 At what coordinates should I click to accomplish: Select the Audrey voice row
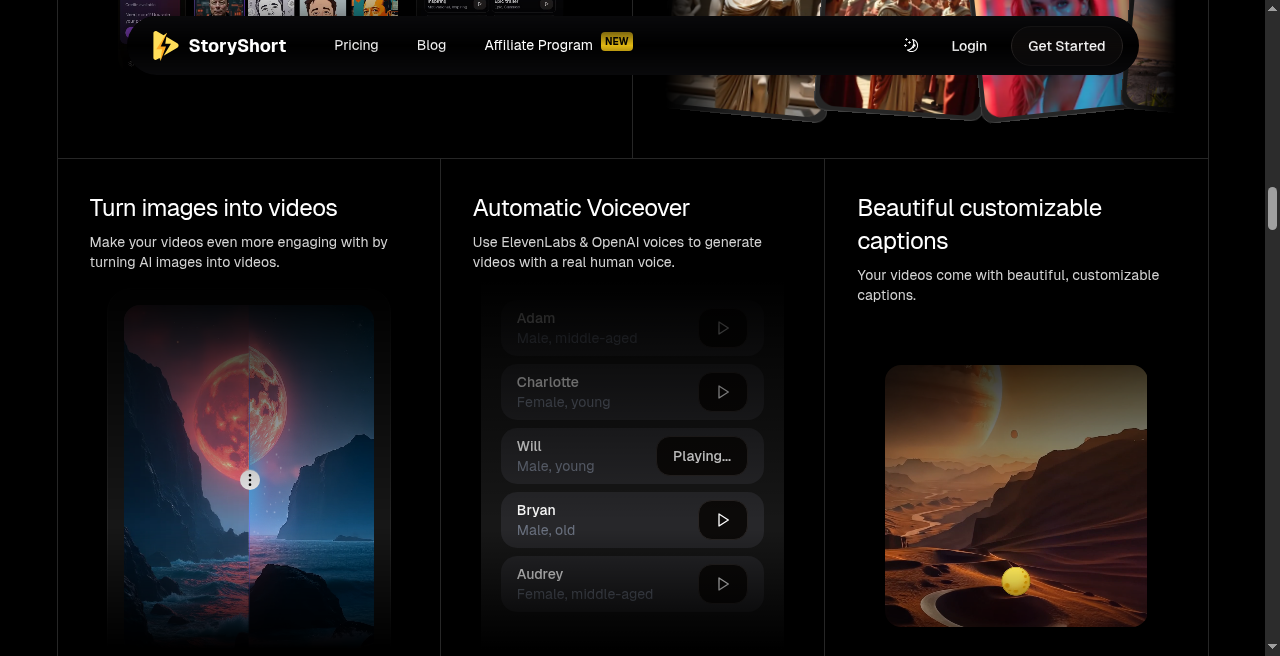click(632, 584)
